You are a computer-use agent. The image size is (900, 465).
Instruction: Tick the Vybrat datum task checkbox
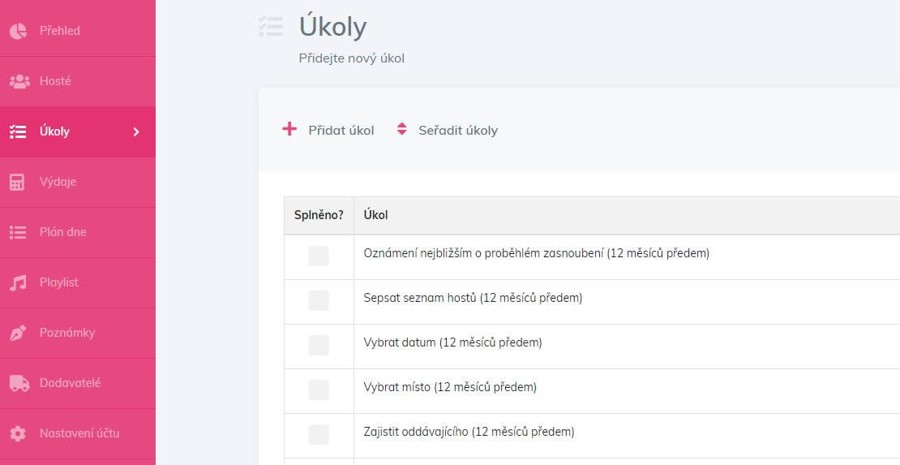tap(319, 346)
